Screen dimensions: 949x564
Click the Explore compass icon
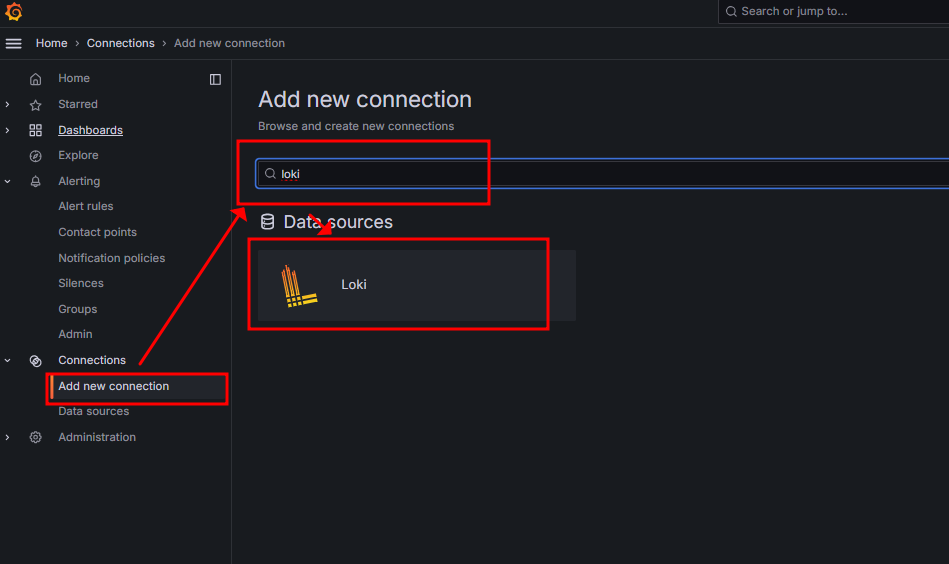(x=36, y=156)
